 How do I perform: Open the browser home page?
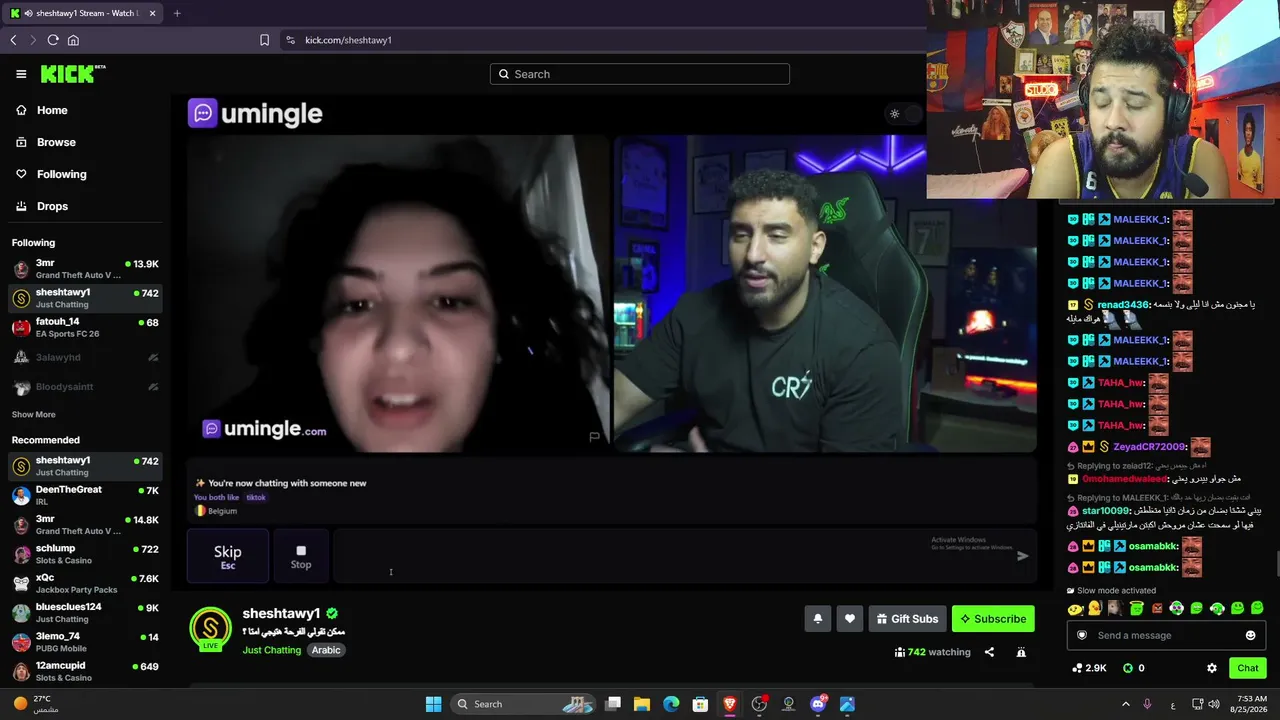[73, 40]
